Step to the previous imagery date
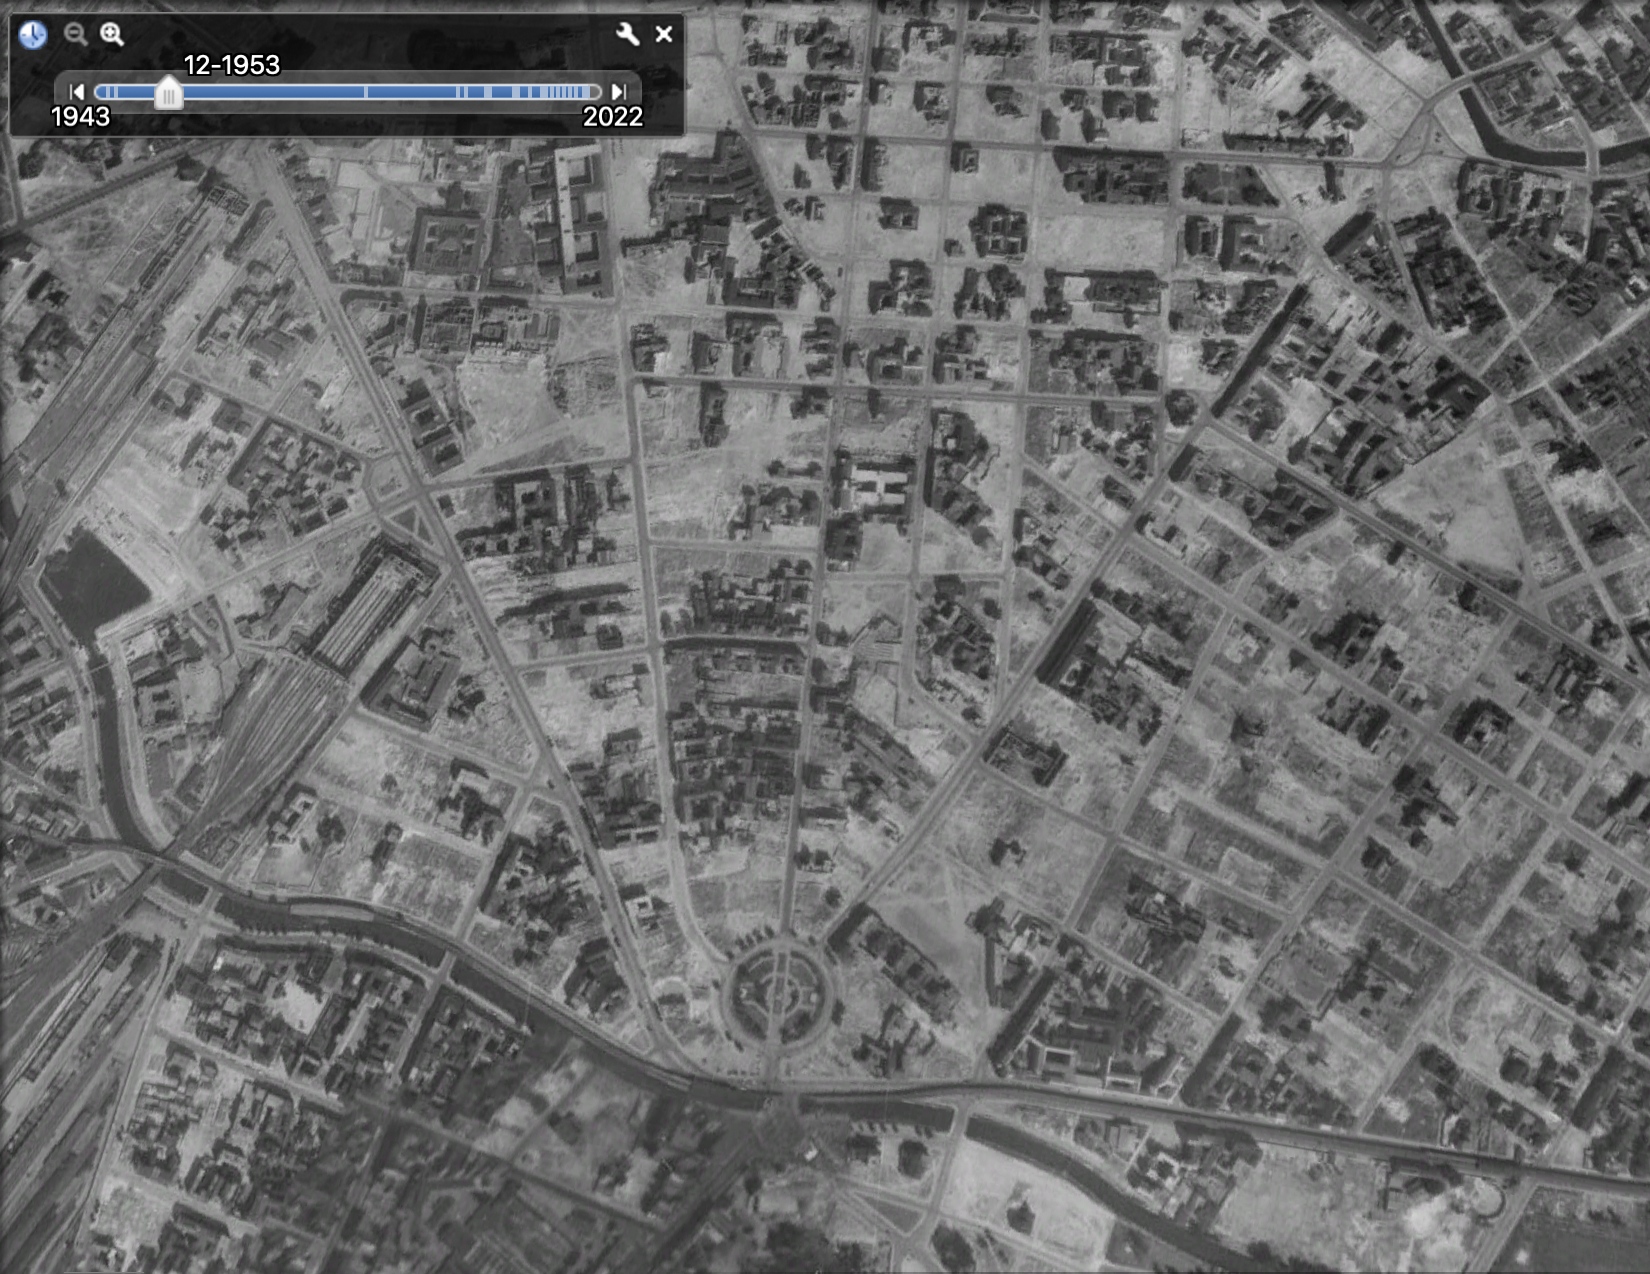The height and width of the screenshot is (1274, 1650). point(77,92)
